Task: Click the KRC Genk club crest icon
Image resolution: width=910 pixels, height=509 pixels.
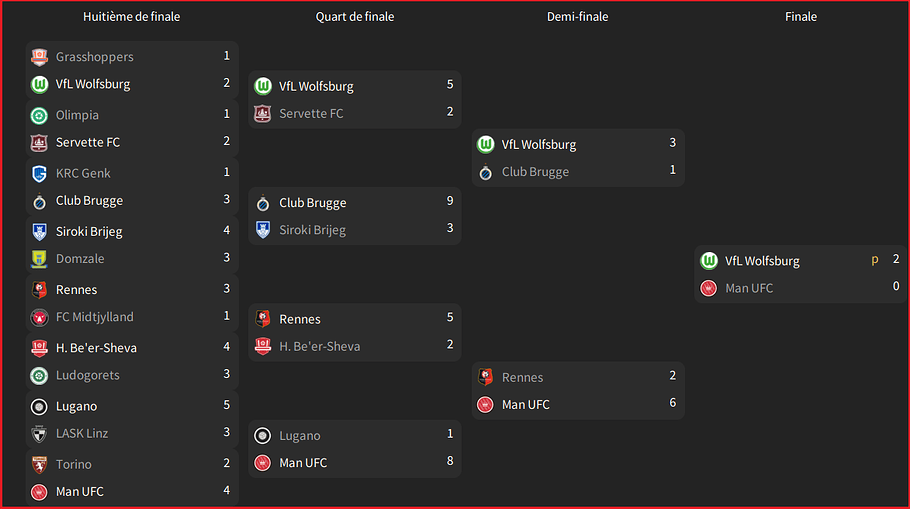Action: click(39, 174)
